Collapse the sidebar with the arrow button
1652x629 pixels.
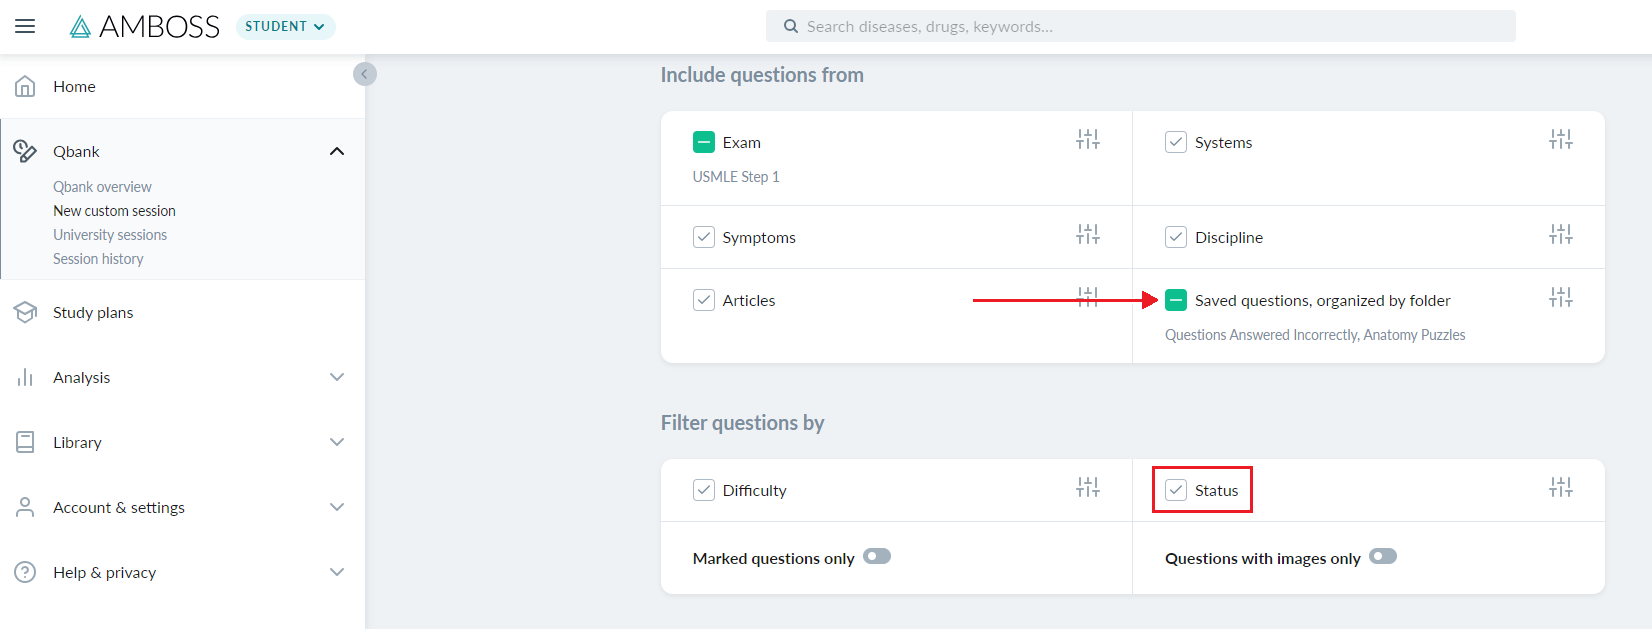point(365,74)
